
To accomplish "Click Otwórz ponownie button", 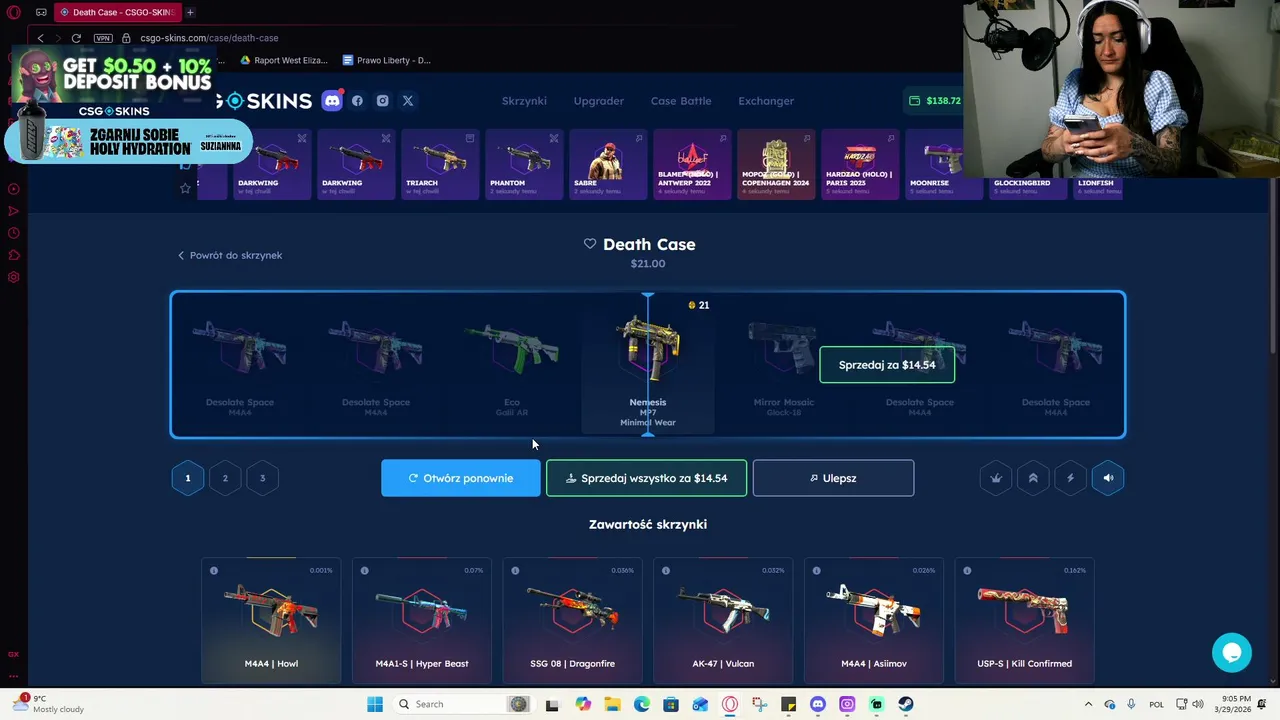I will (x=461, y=478).
